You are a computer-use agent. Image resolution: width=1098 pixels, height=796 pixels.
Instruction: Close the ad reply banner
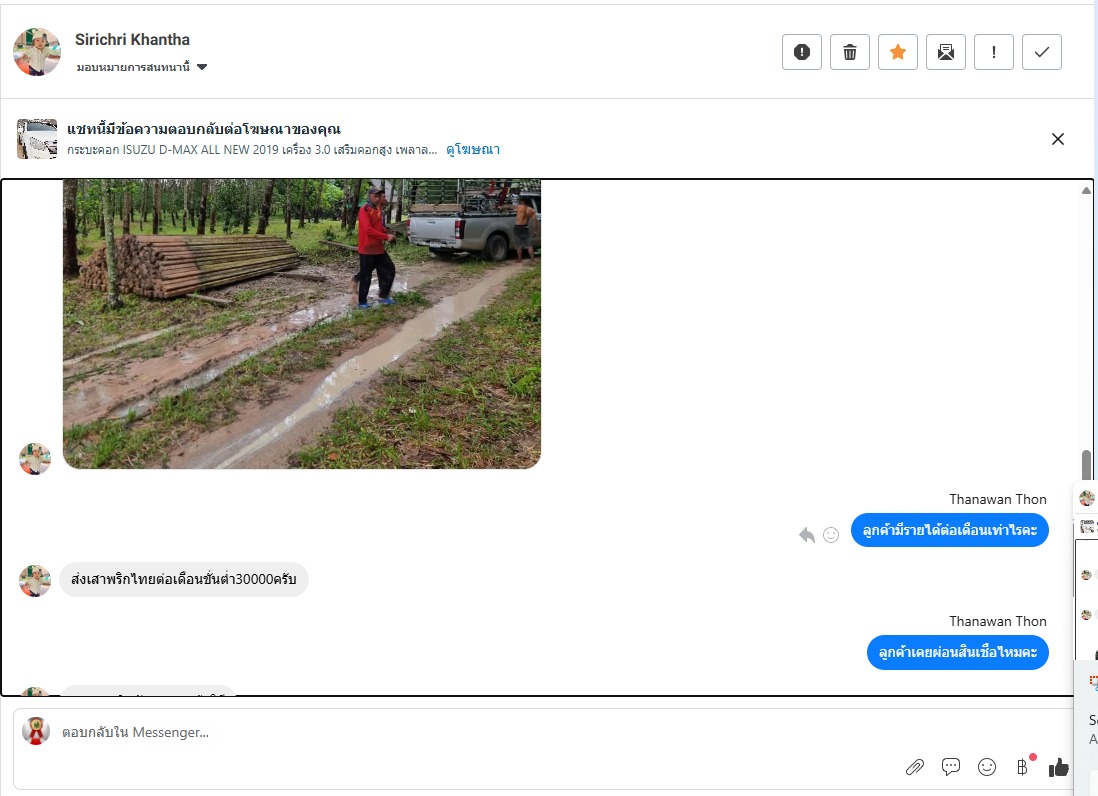(1057, 139)
